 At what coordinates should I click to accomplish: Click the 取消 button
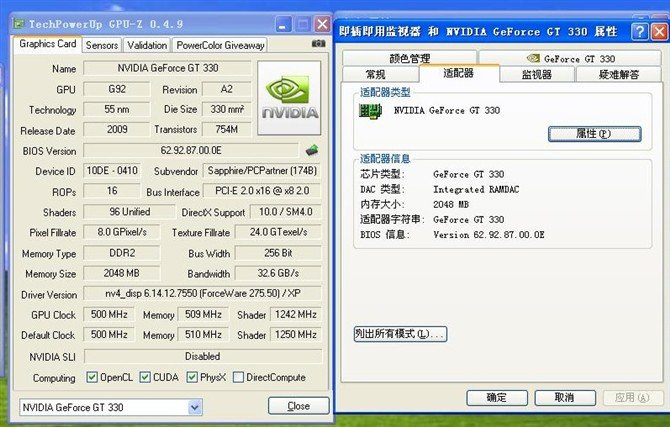pyautogui.click(x=565, y=398)
